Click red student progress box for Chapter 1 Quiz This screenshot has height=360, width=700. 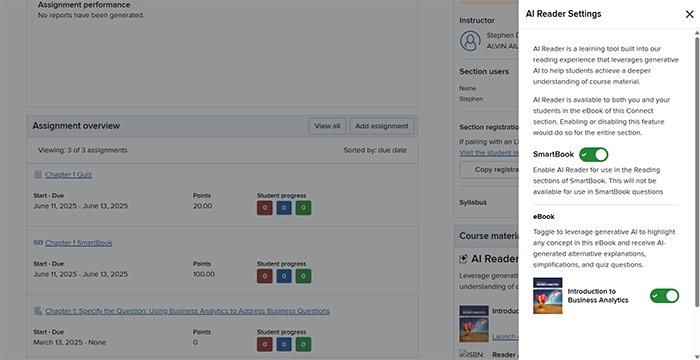[x=264, y=208]
